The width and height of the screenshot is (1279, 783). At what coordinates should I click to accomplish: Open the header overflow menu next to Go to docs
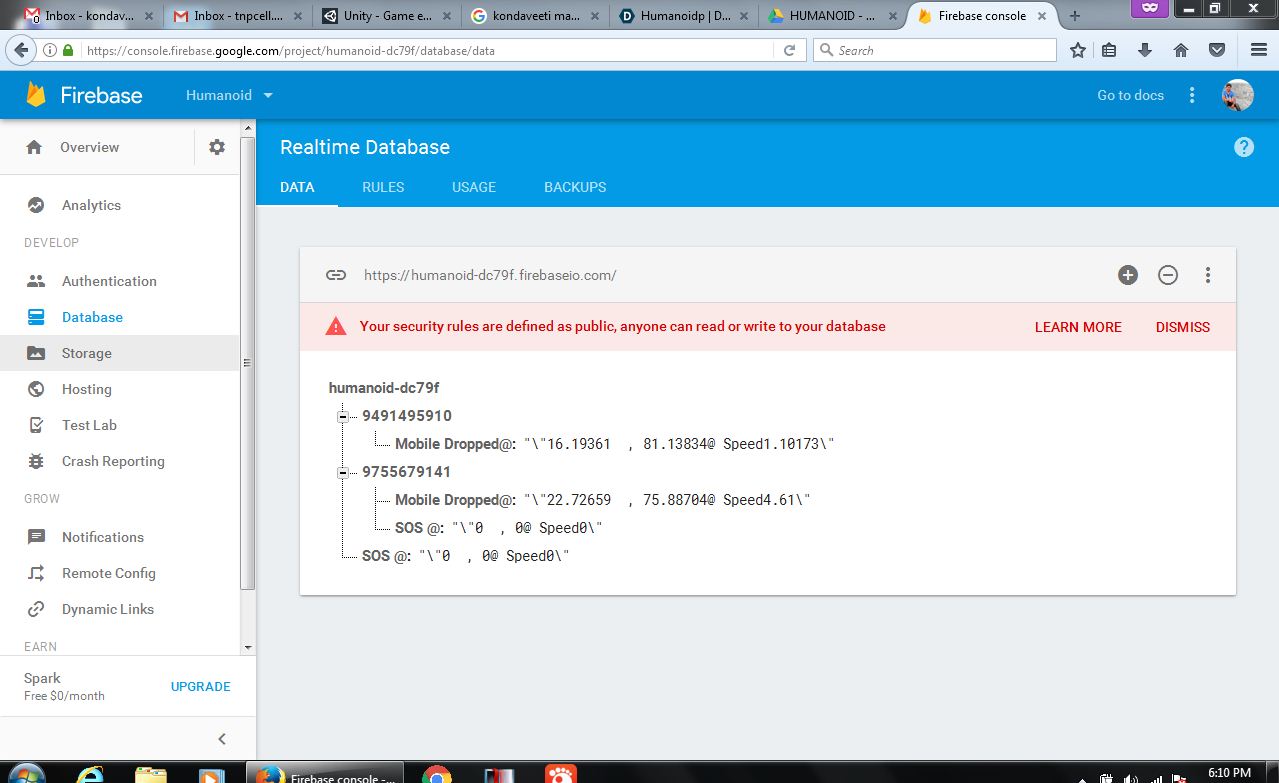click(1191, 95)
